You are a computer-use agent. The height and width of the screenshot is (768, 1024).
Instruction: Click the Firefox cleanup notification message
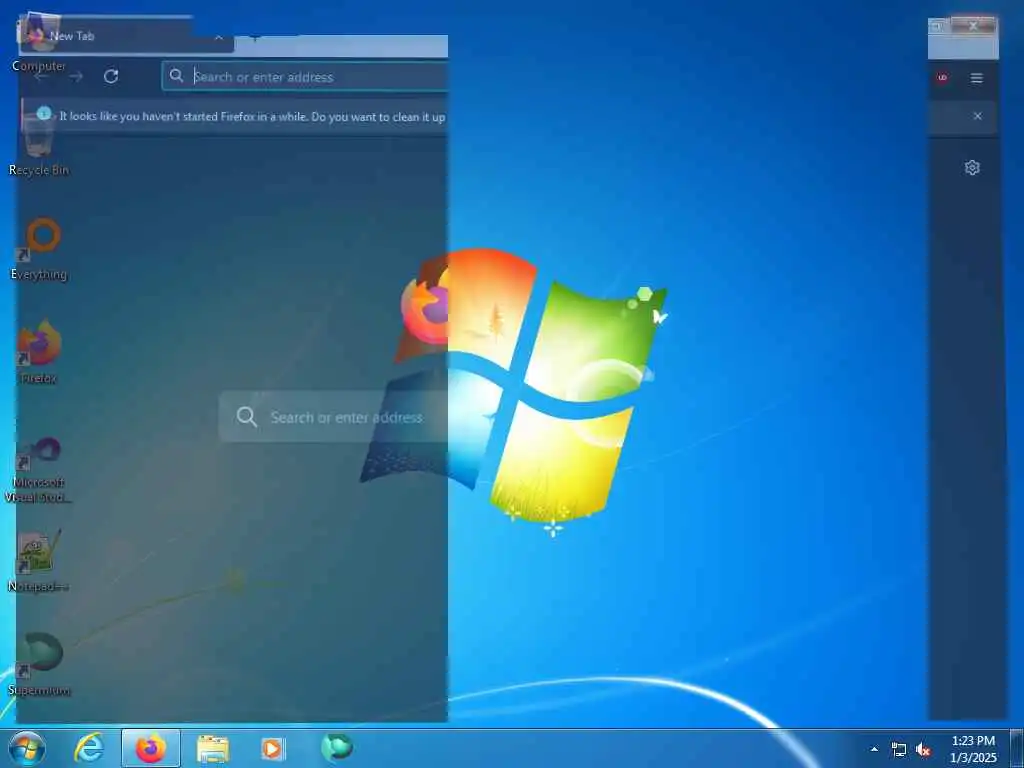252,117
